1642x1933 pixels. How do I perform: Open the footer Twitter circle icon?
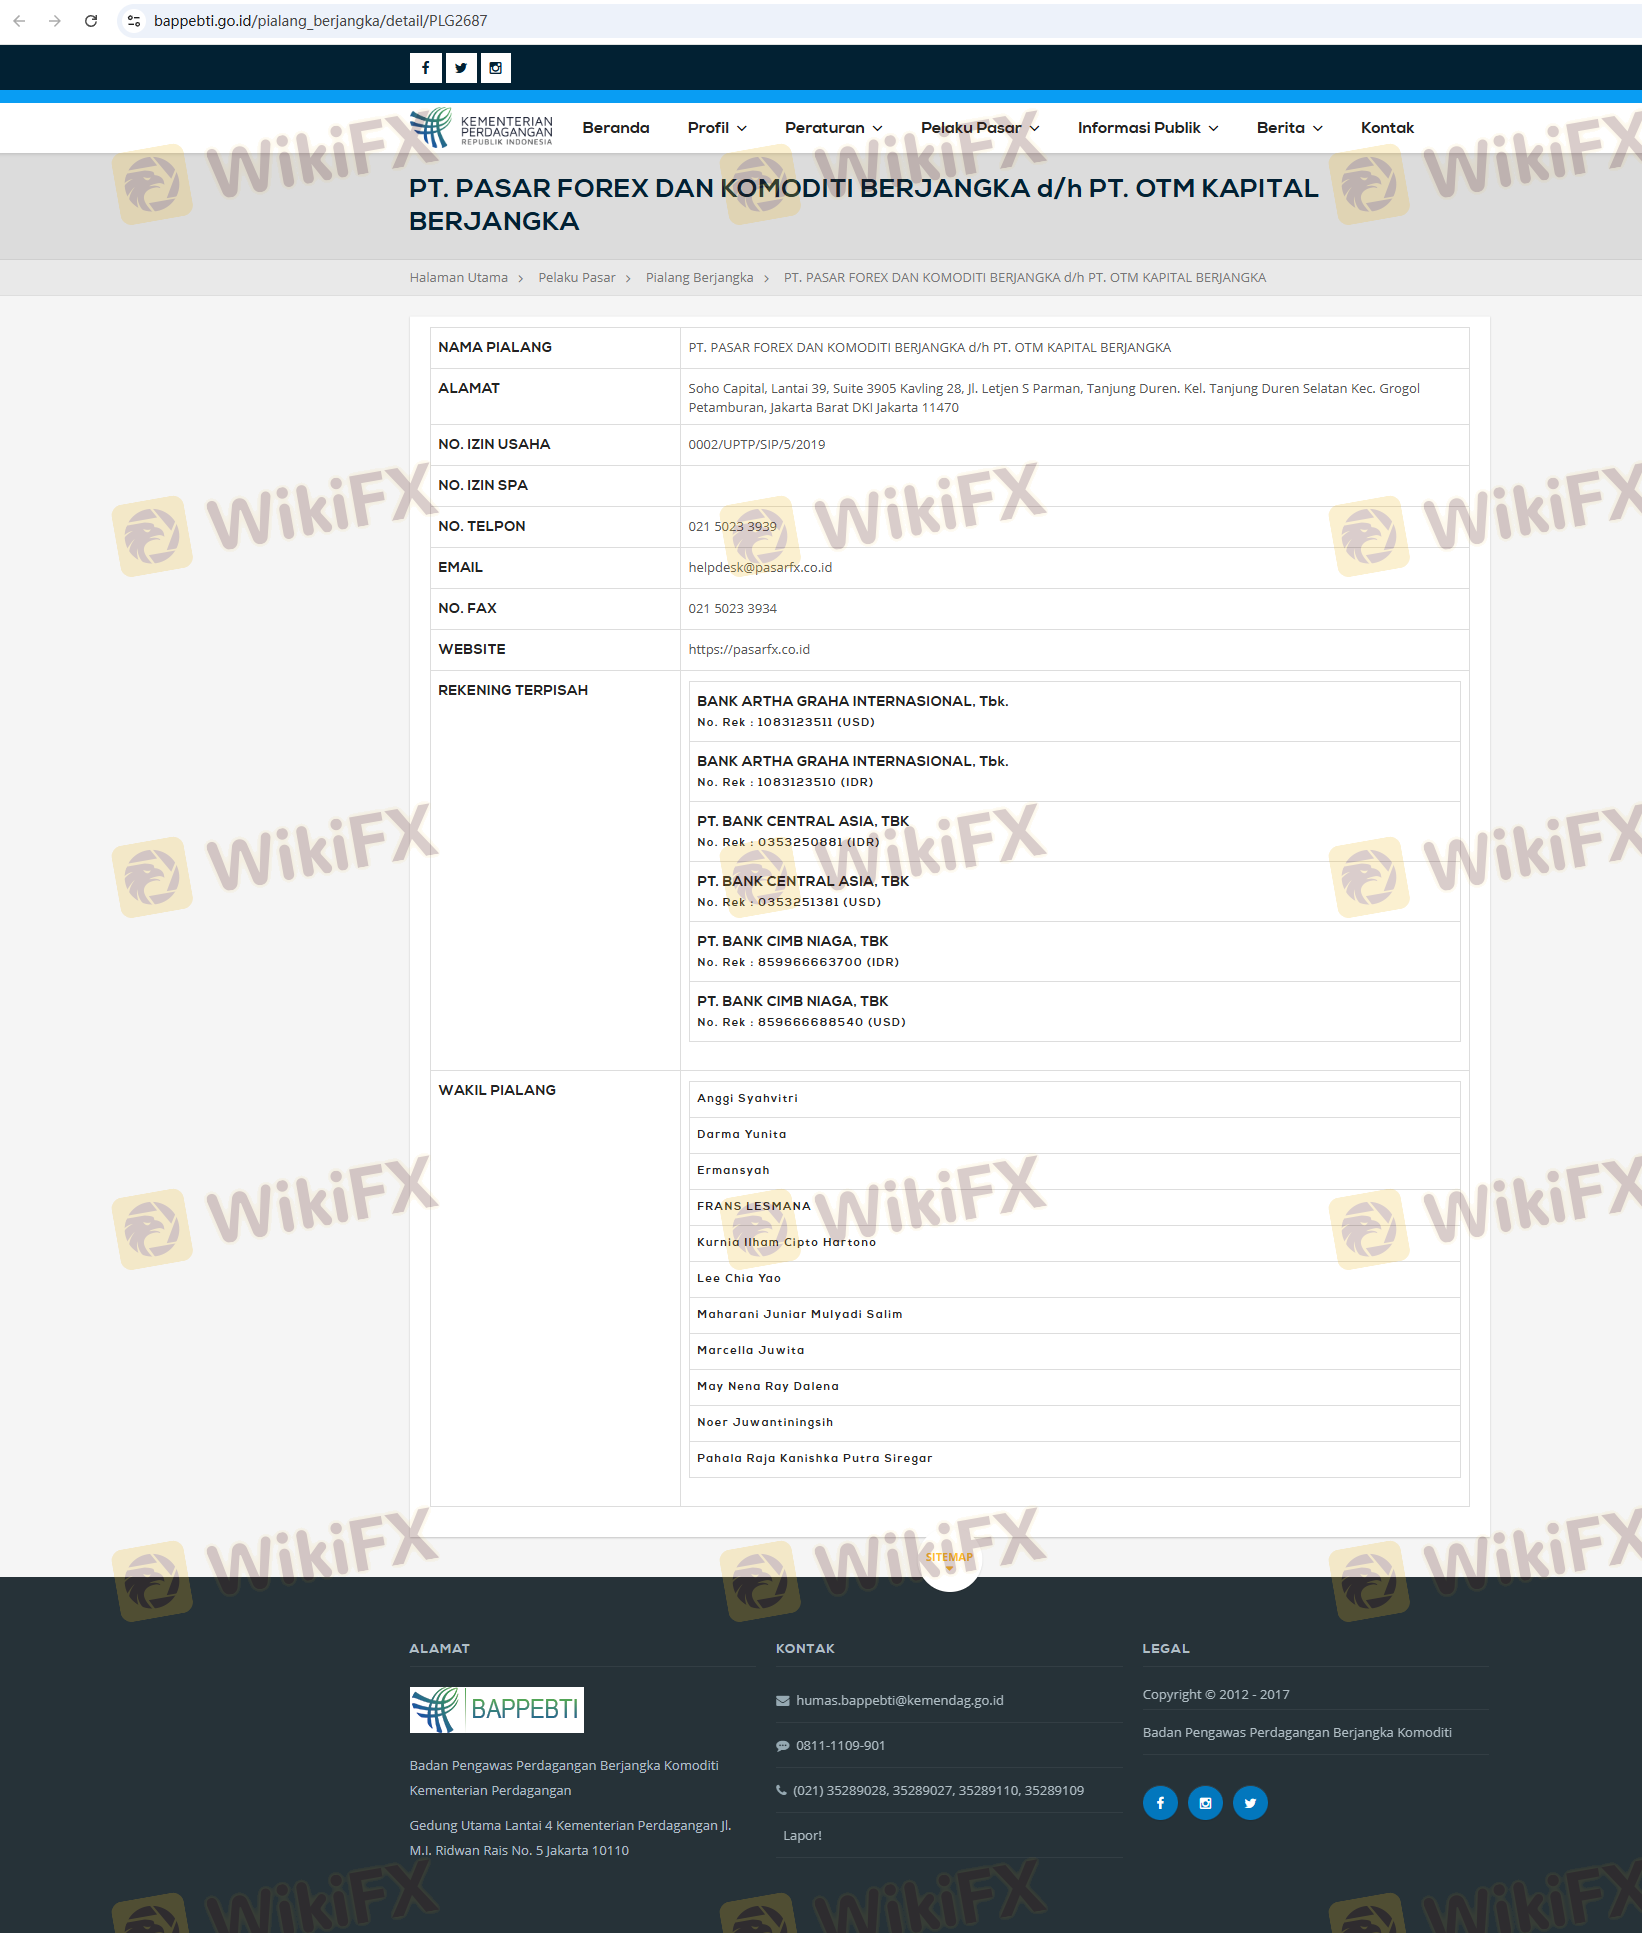click(1250, 1803)
